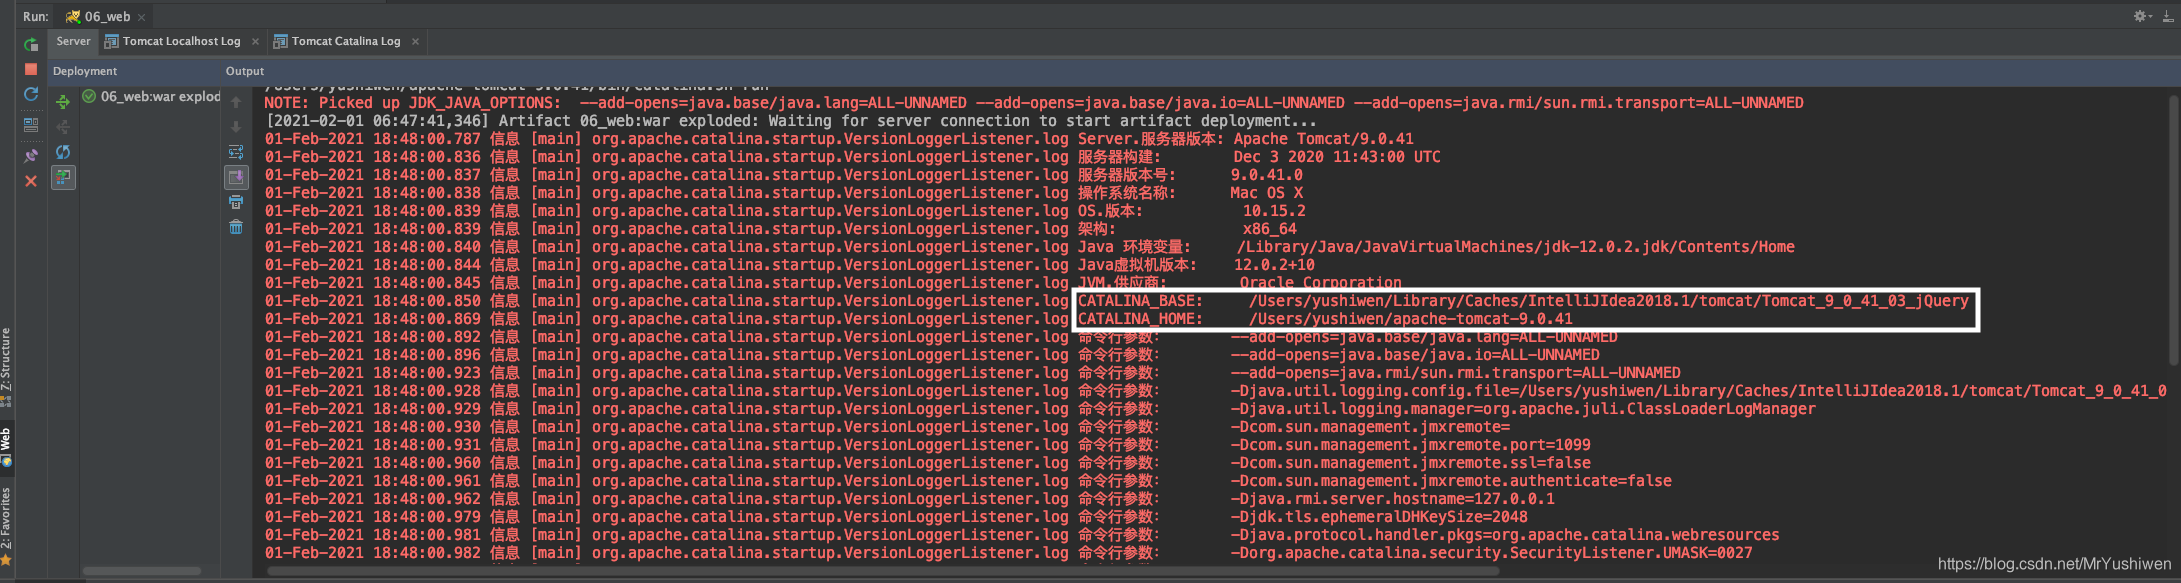Click the NOTE: Picked up JDK_JAVA_OPTIONS line
The image size is (2181, 583).
(x=1034, y=103)
